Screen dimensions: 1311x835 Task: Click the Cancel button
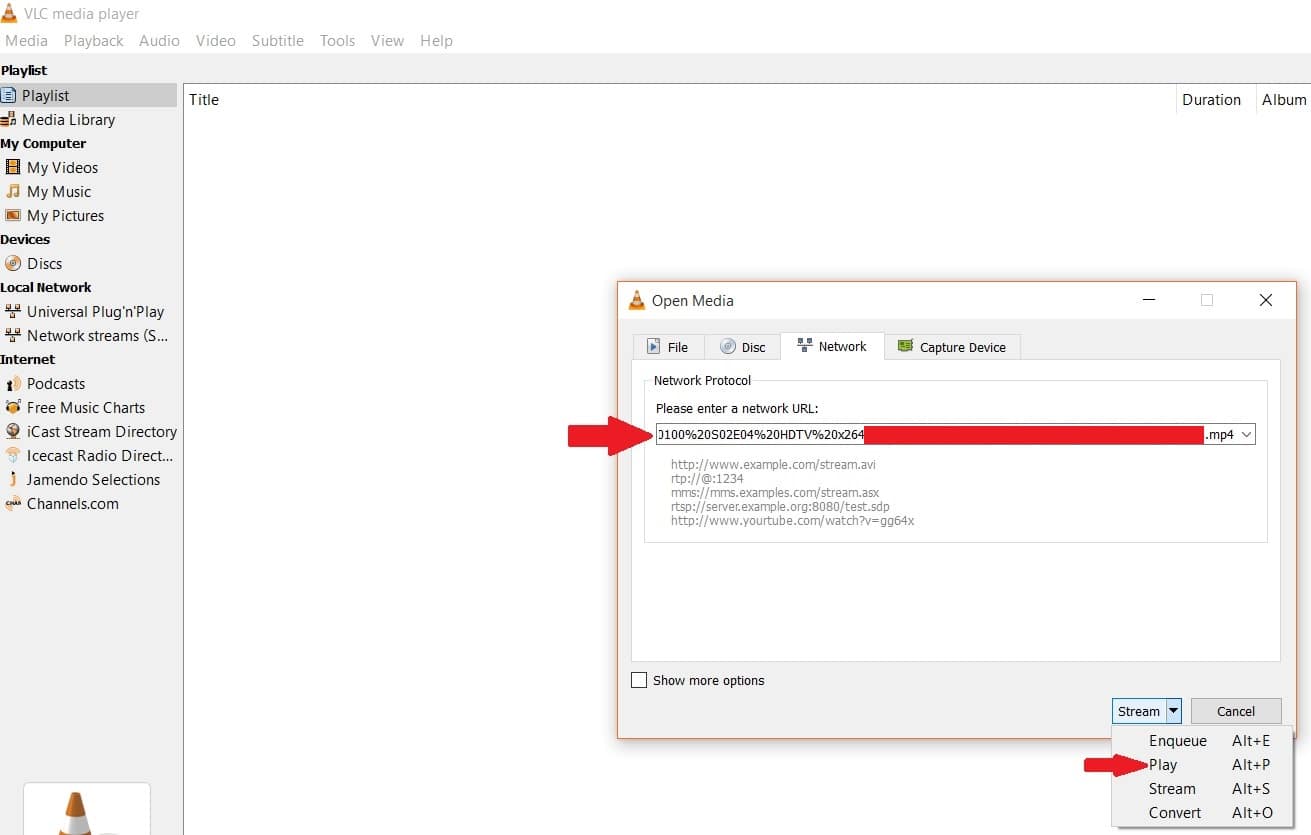(1236, 712)
